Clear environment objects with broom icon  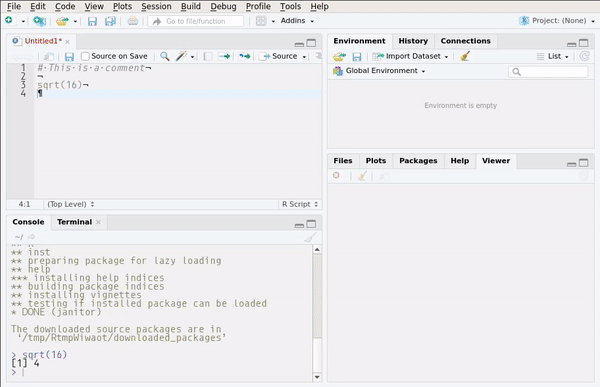tap(465, 56)
